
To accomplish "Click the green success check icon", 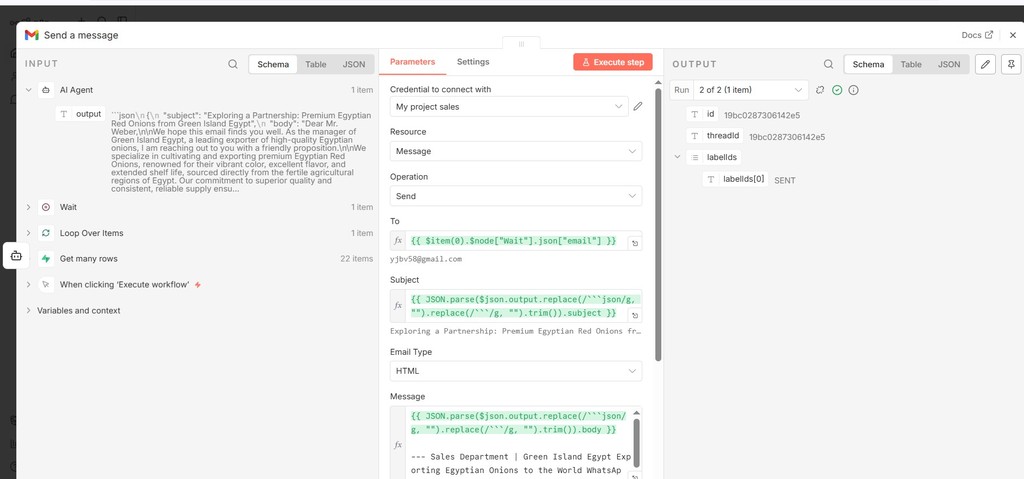I will tap(837, 90).
